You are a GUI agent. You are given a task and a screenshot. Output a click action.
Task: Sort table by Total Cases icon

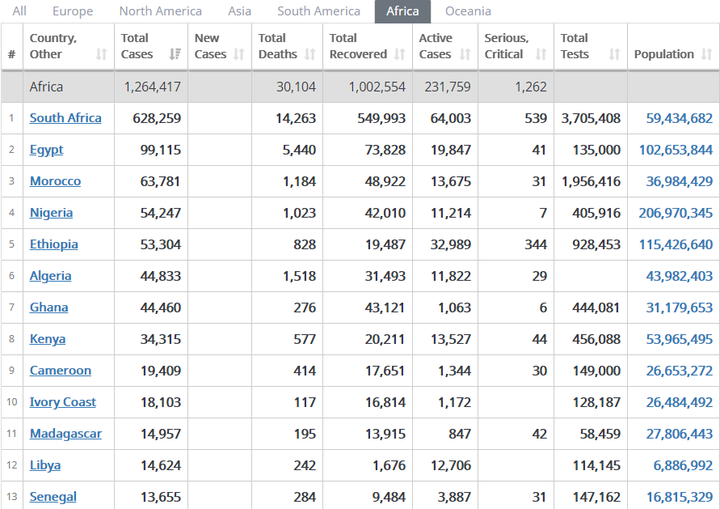[x=175, y=55]
